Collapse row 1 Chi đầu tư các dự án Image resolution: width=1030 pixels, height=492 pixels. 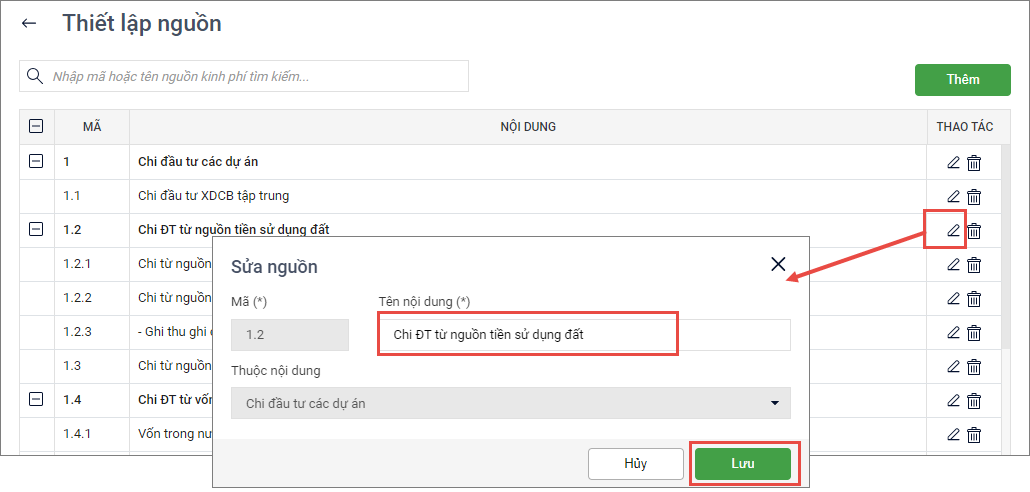[x=36, y=161]
